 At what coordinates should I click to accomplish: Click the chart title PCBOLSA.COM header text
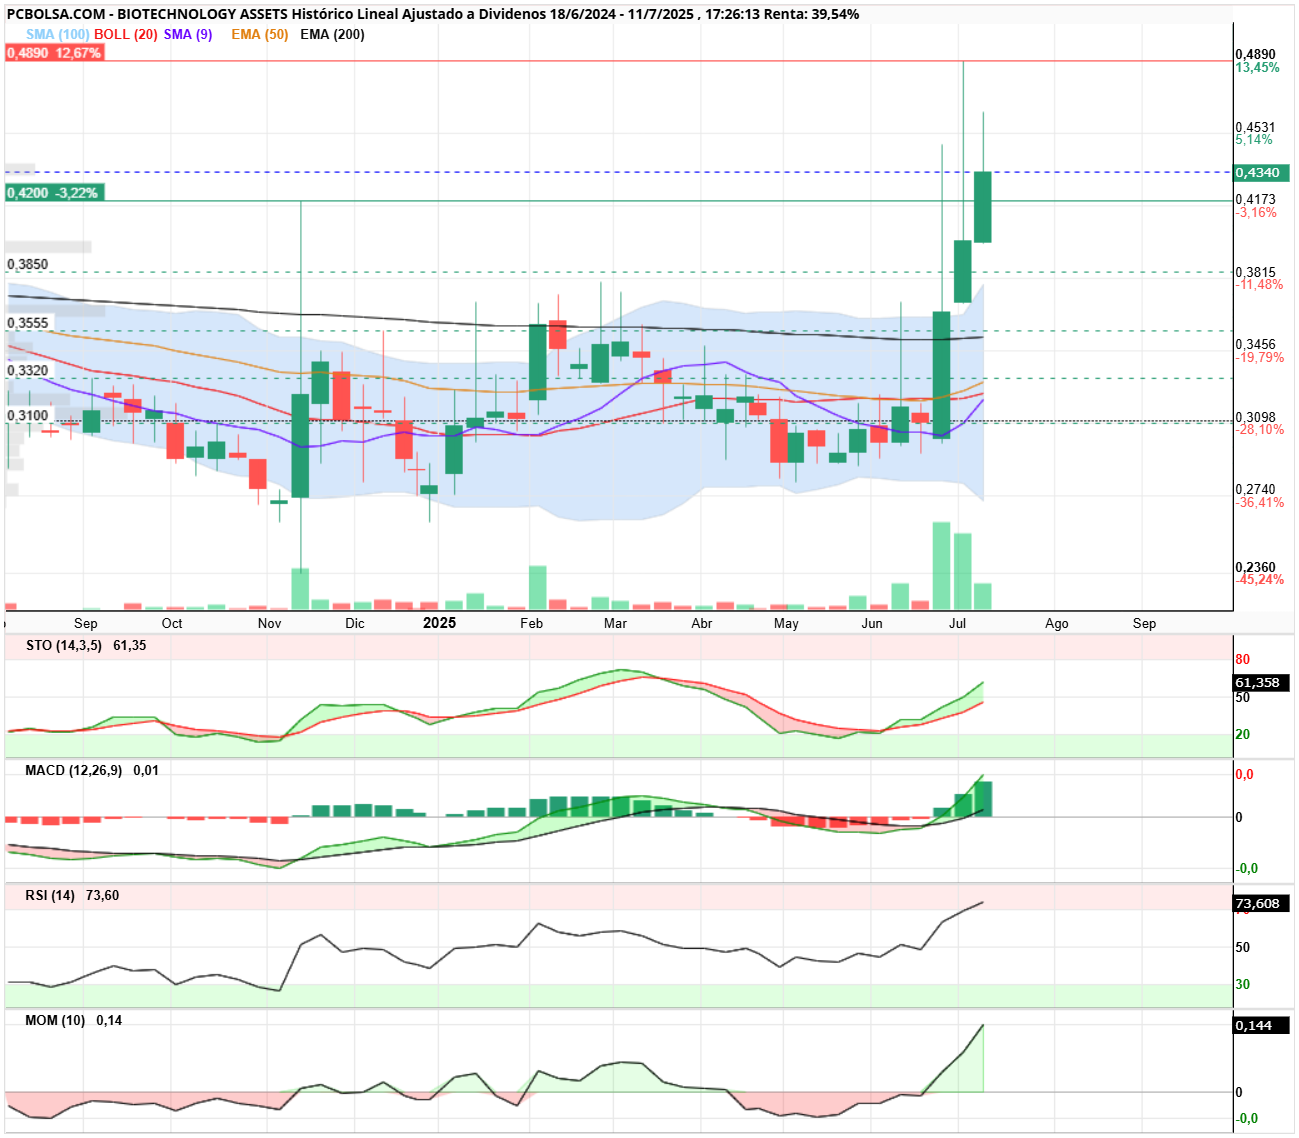click(x=433, y=14)
